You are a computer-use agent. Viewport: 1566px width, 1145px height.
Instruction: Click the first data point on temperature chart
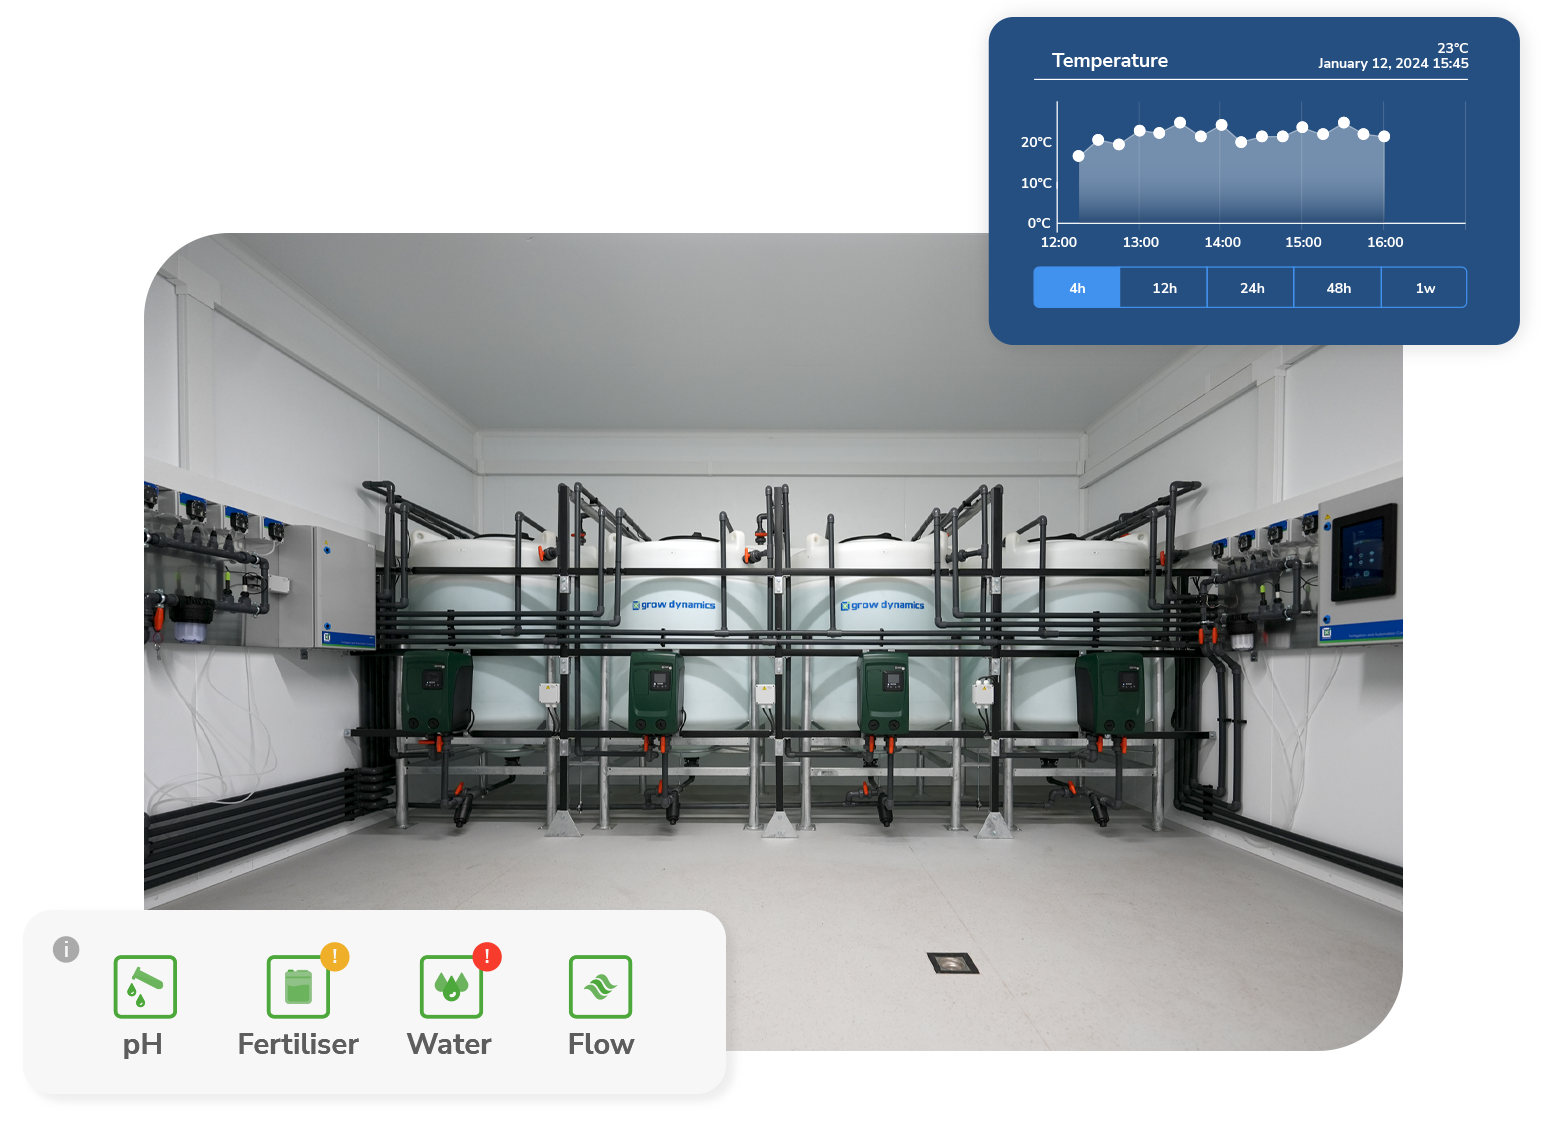1078,156
